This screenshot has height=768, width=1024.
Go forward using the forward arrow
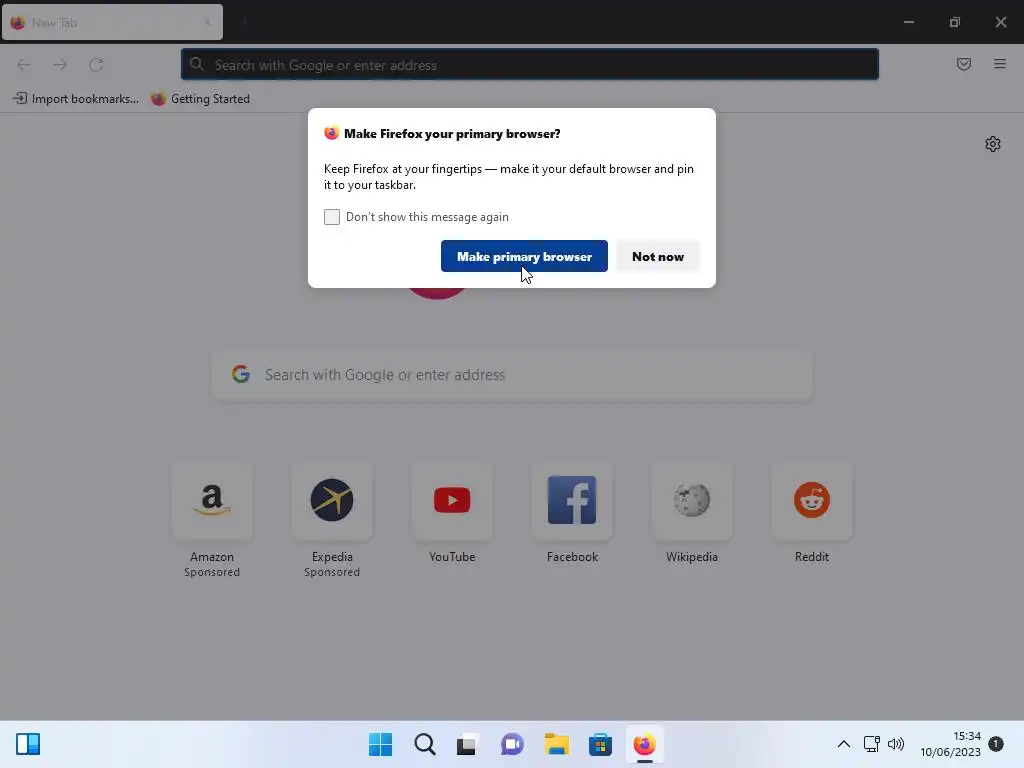pyautogui.click(x=60, y=65)
